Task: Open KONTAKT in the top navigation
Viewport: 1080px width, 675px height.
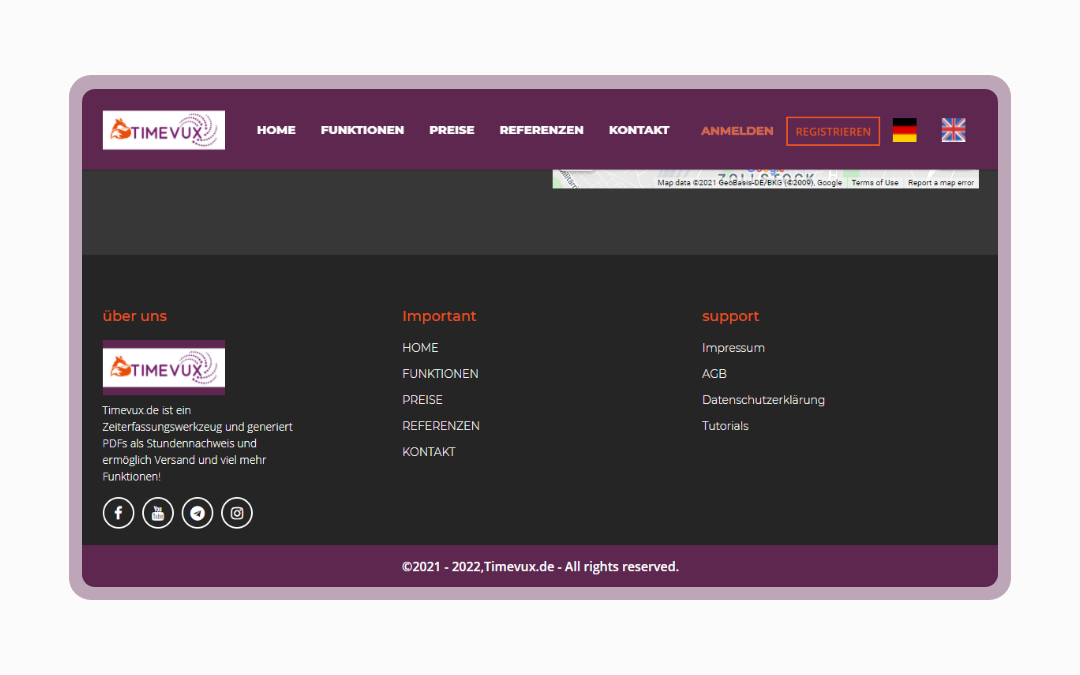Action: coord(639,130)
